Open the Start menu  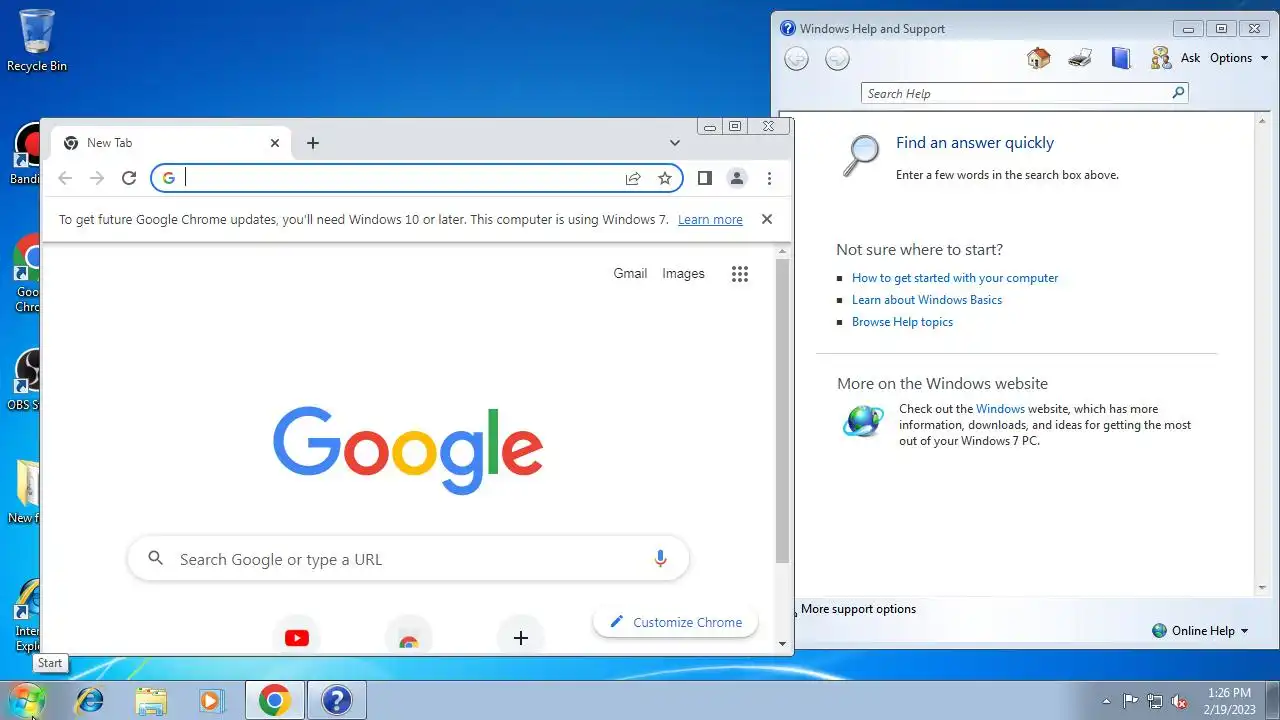click(27, 700)
